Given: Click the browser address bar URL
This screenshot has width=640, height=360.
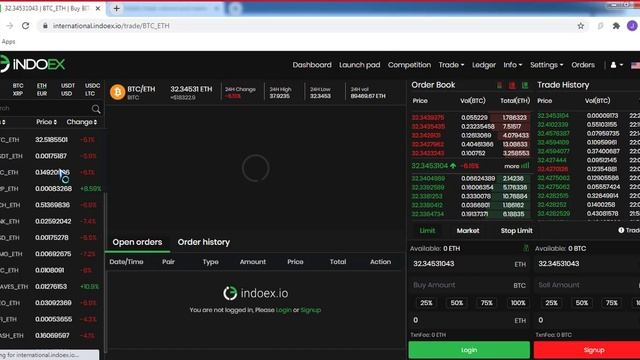Looking at the screenshot, I should (x=111, y=26).
